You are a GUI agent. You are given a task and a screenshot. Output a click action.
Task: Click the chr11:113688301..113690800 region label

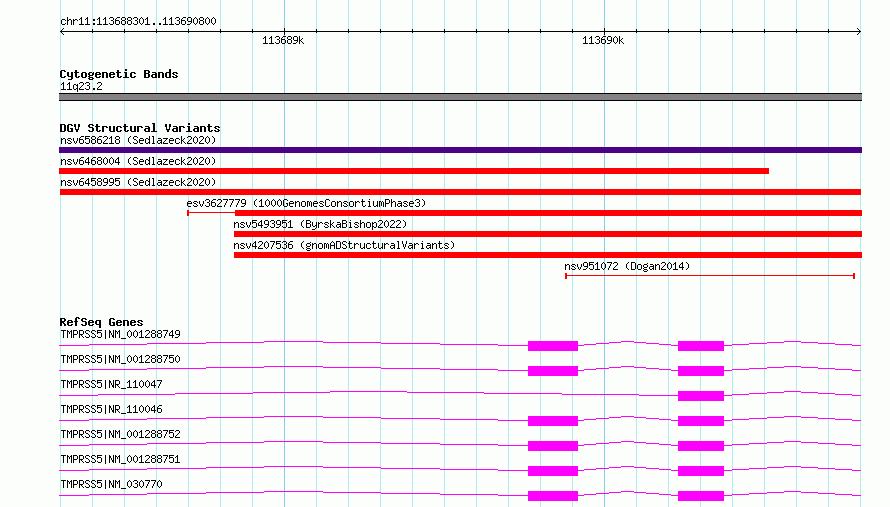click(138, 21)
